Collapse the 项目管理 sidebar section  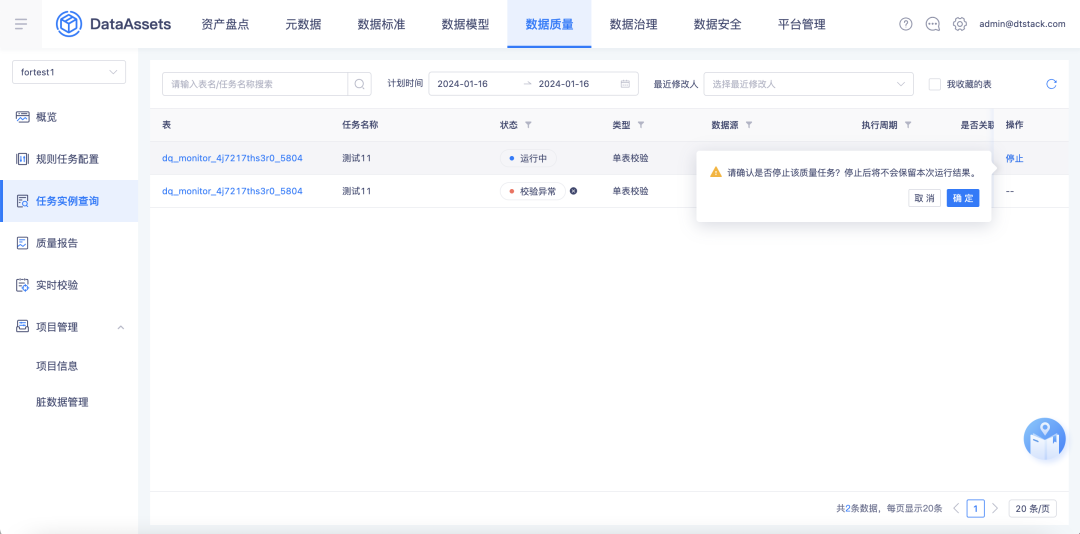[x=120, y=327]
